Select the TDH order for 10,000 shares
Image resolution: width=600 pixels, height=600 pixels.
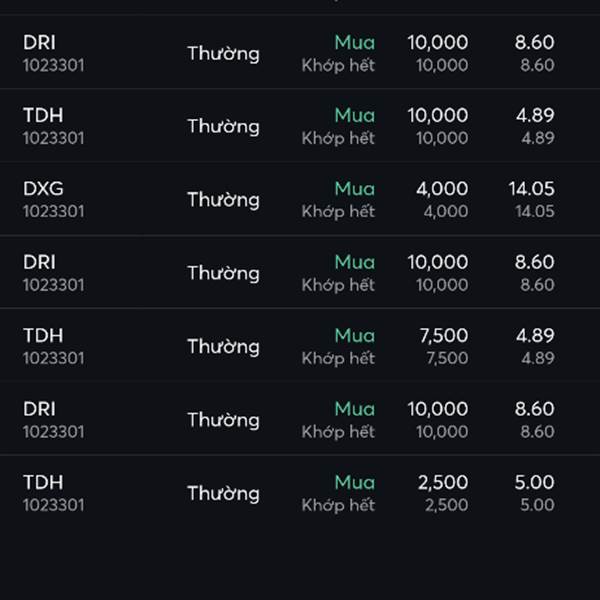[300, 126]
